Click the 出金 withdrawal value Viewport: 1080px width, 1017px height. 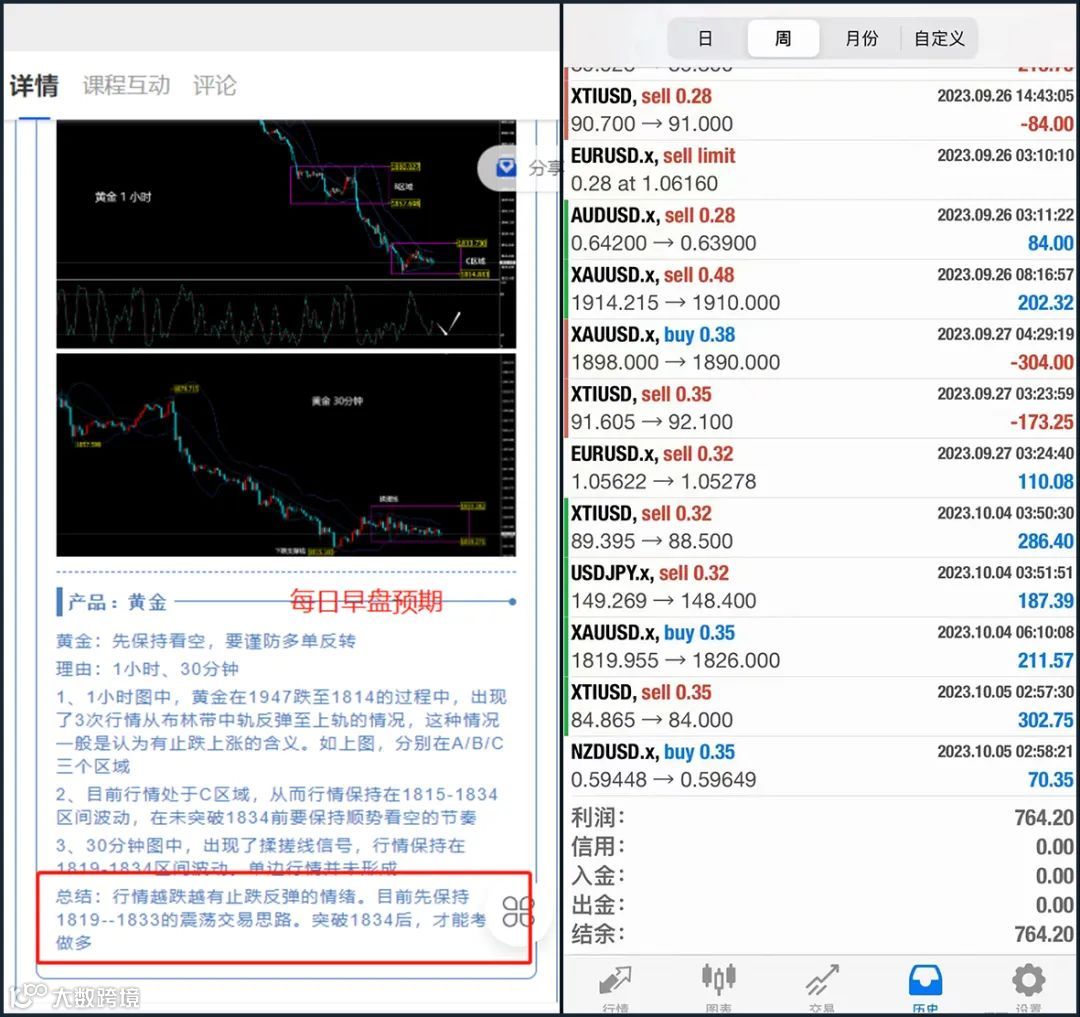[1055, 905]
